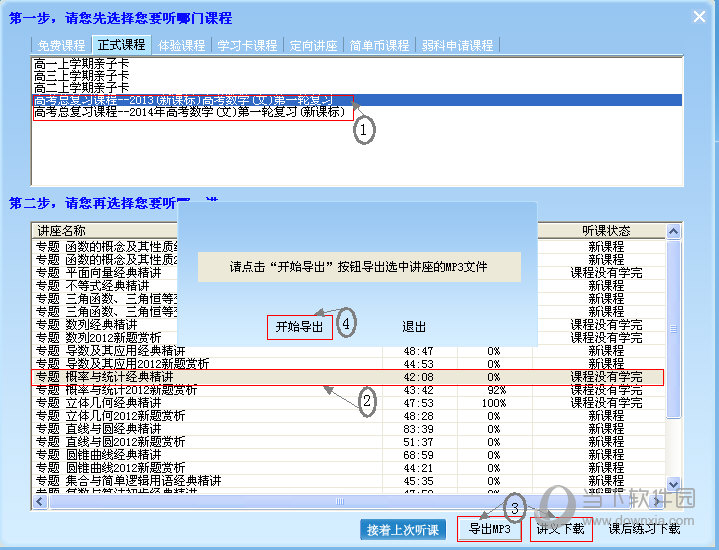This screenshot has width=719, height=550.
Task: Switch to the 弱科申请课程 tab
Action: (456, 46)
